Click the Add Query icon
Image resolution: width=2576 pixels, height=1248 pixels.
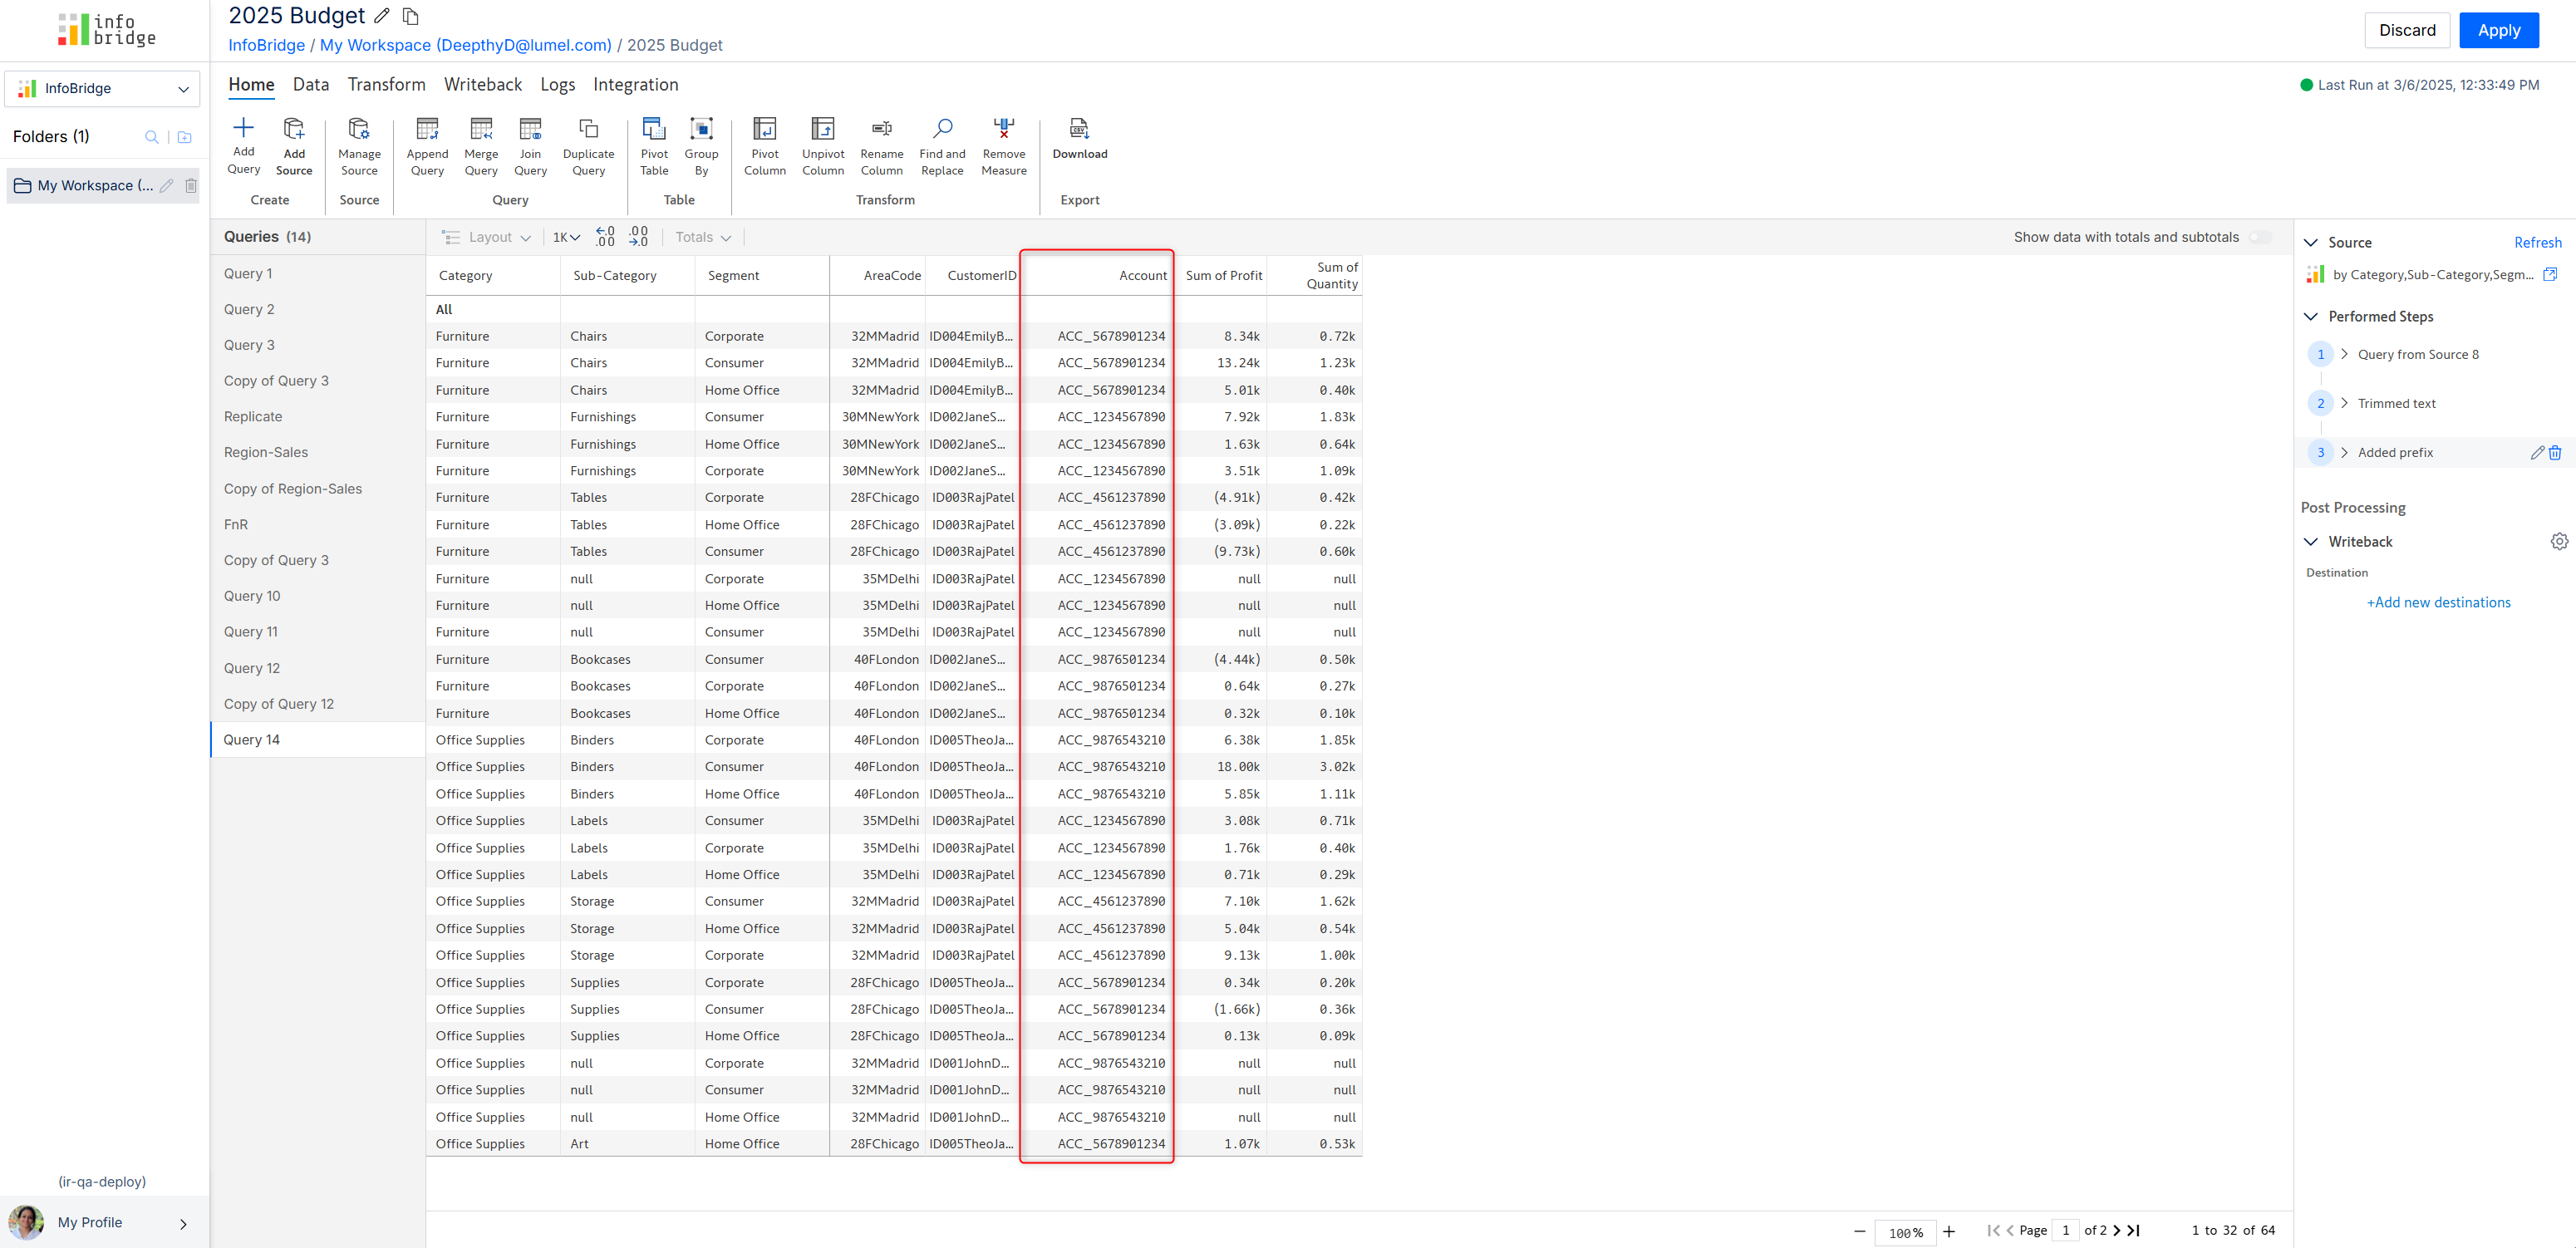click(243, 128)
